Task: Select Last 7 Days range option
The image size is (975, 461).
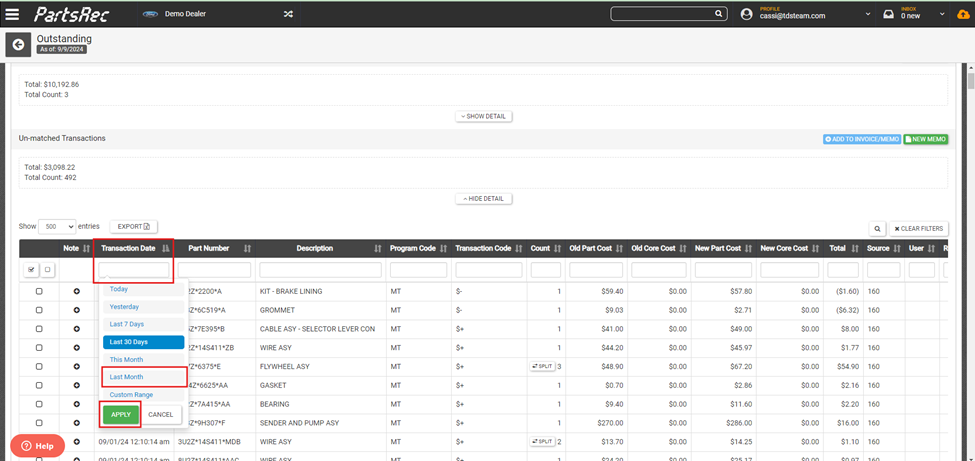Action: [x=144, y=324]
